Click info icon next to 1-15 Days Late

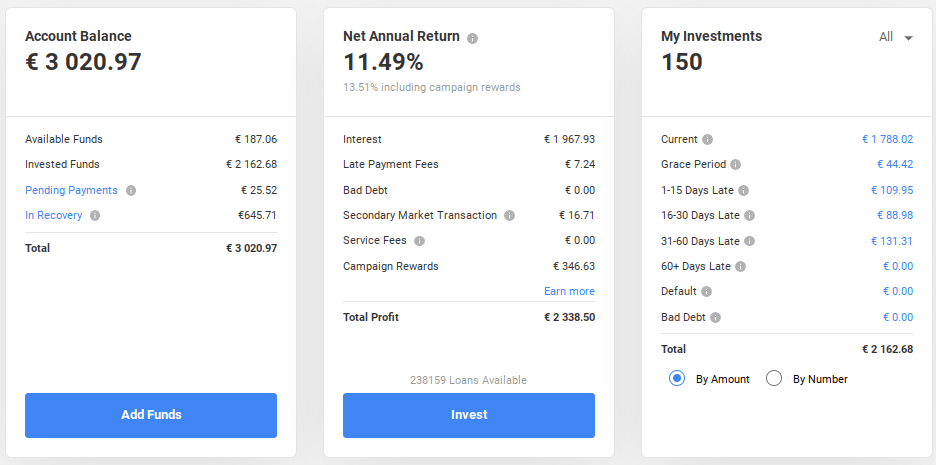pos(743,190)
